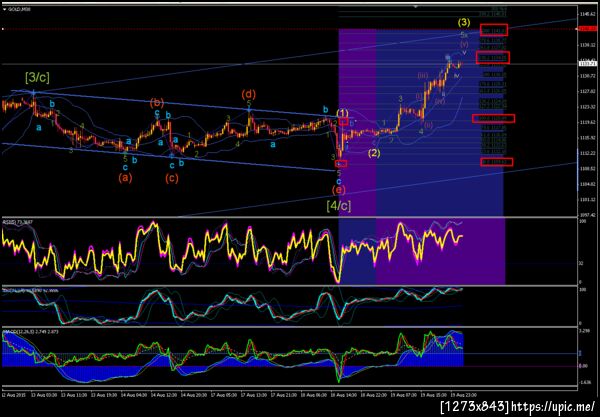Click the 17 Aug 05:30 time axis label
The width and height of the screenshot is (600, 417).
click(223, 395)
